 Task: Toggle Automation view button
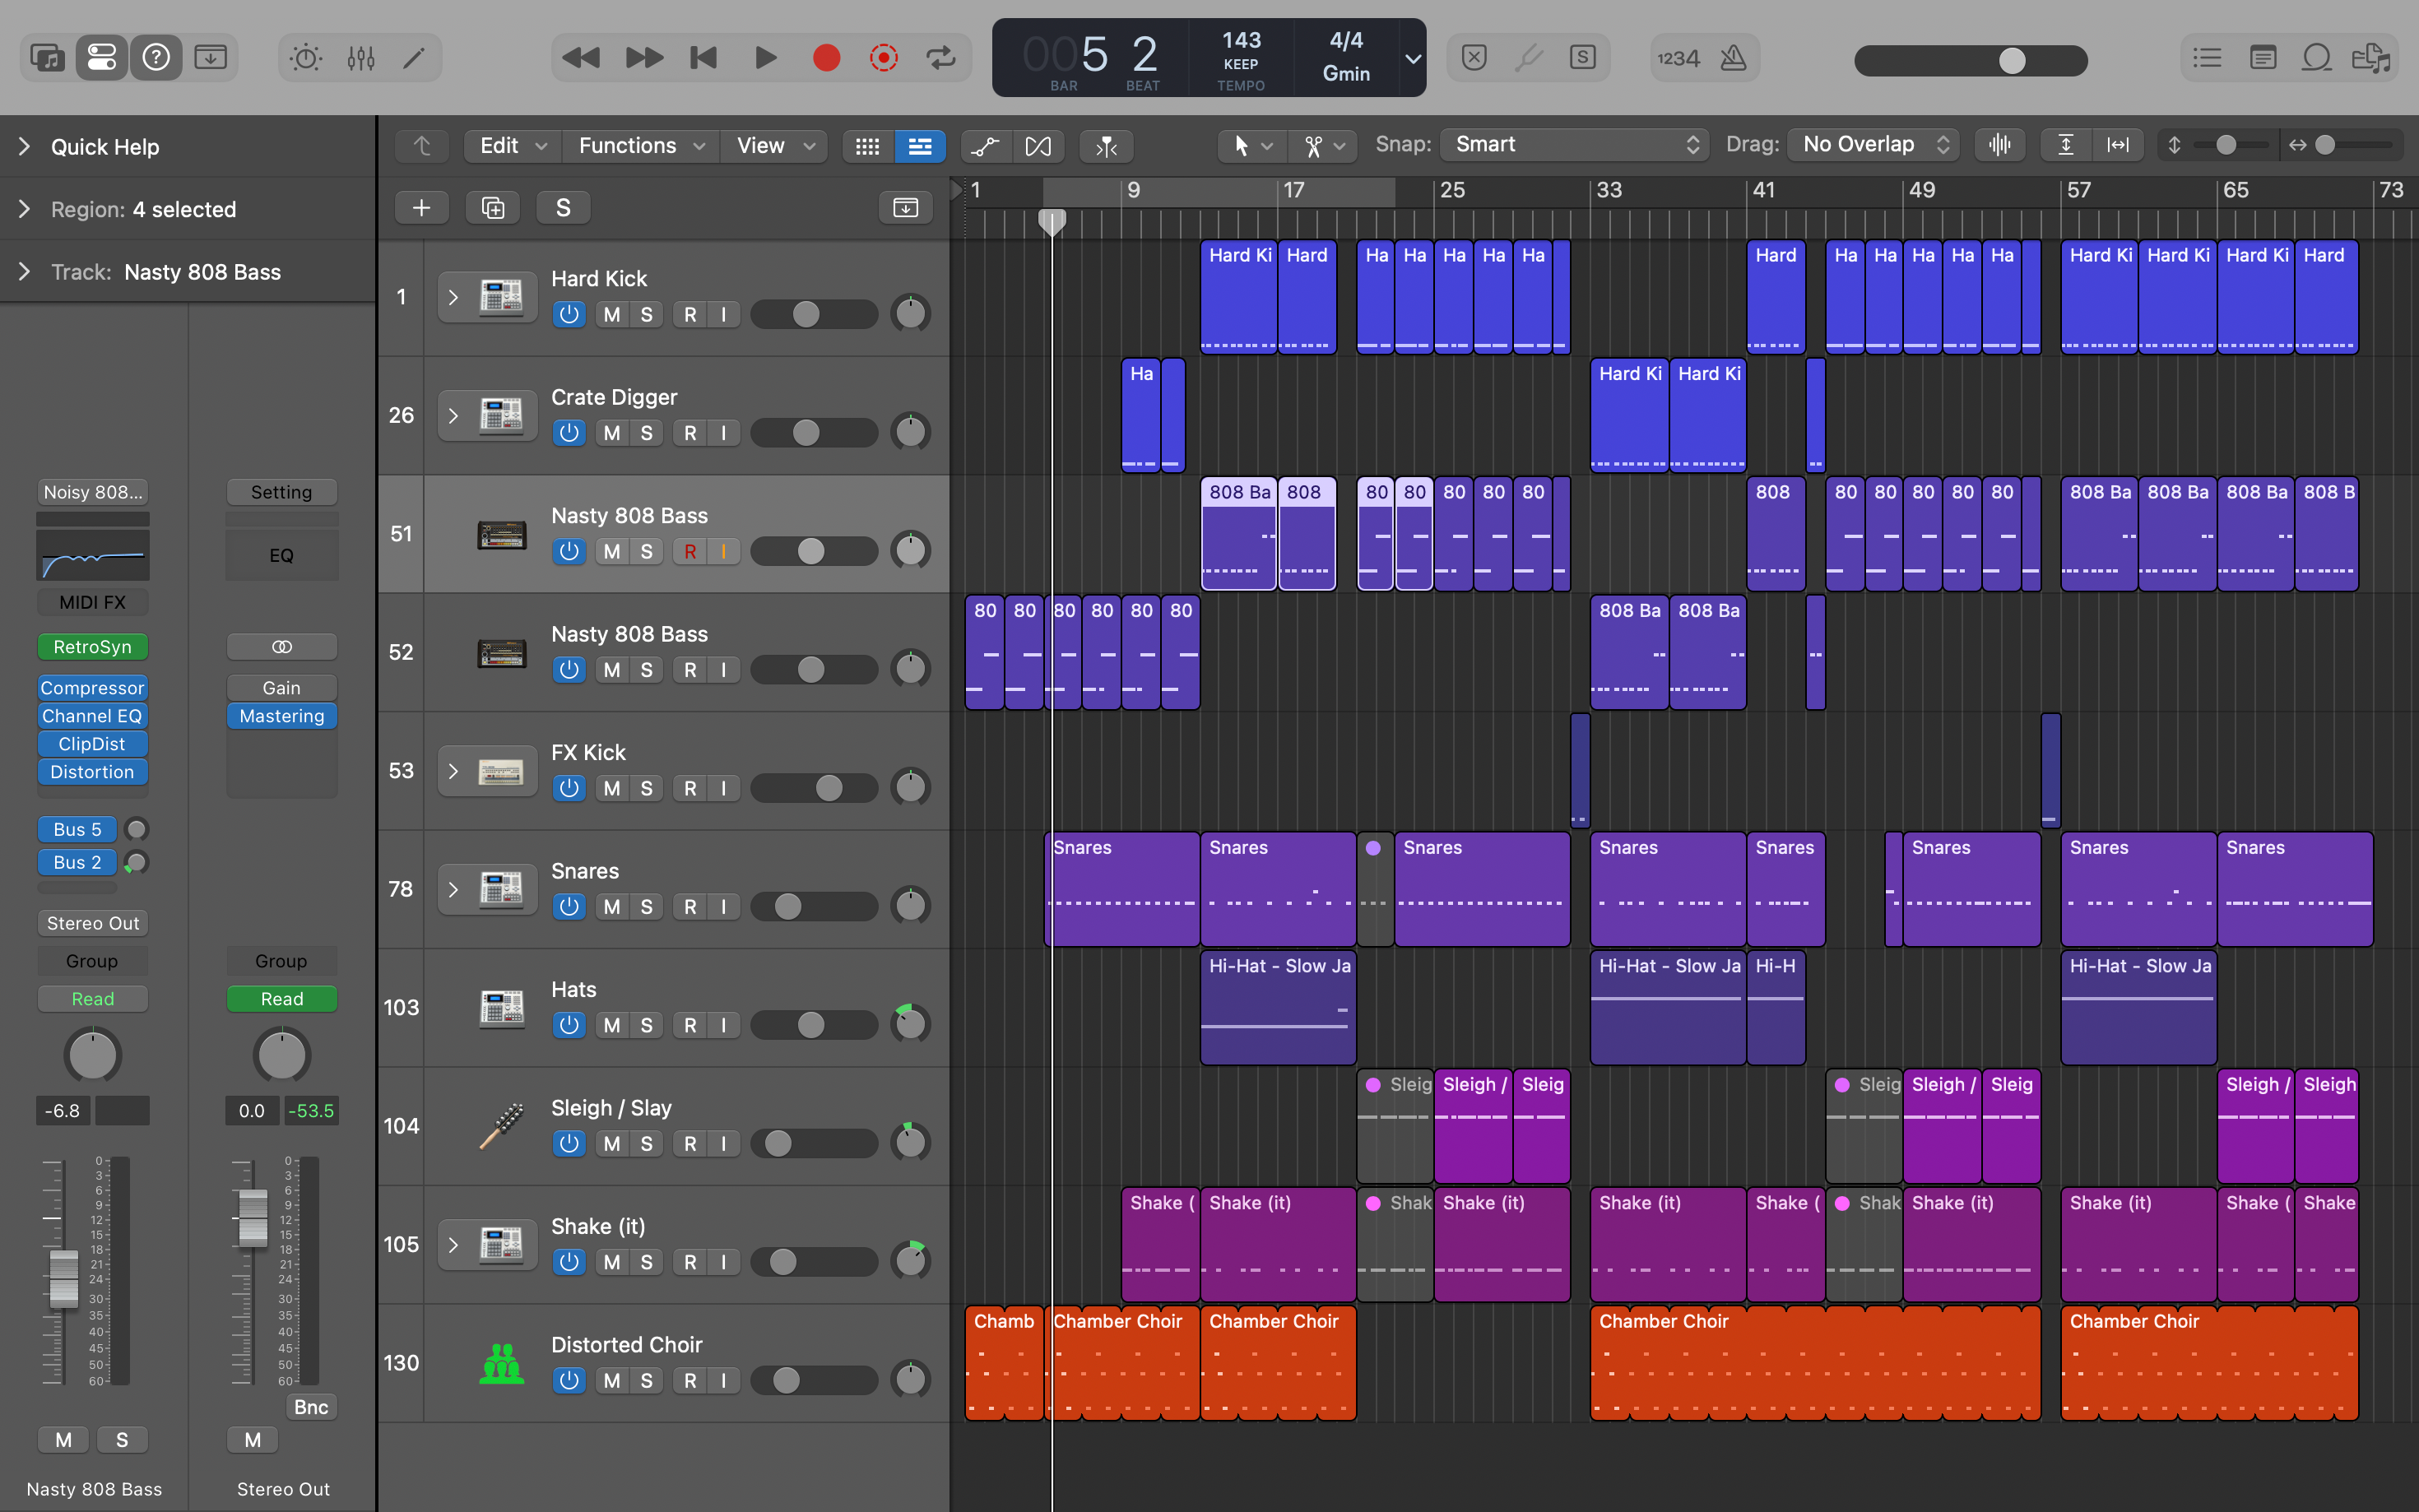pyautogui.click(x=985, y=146)
